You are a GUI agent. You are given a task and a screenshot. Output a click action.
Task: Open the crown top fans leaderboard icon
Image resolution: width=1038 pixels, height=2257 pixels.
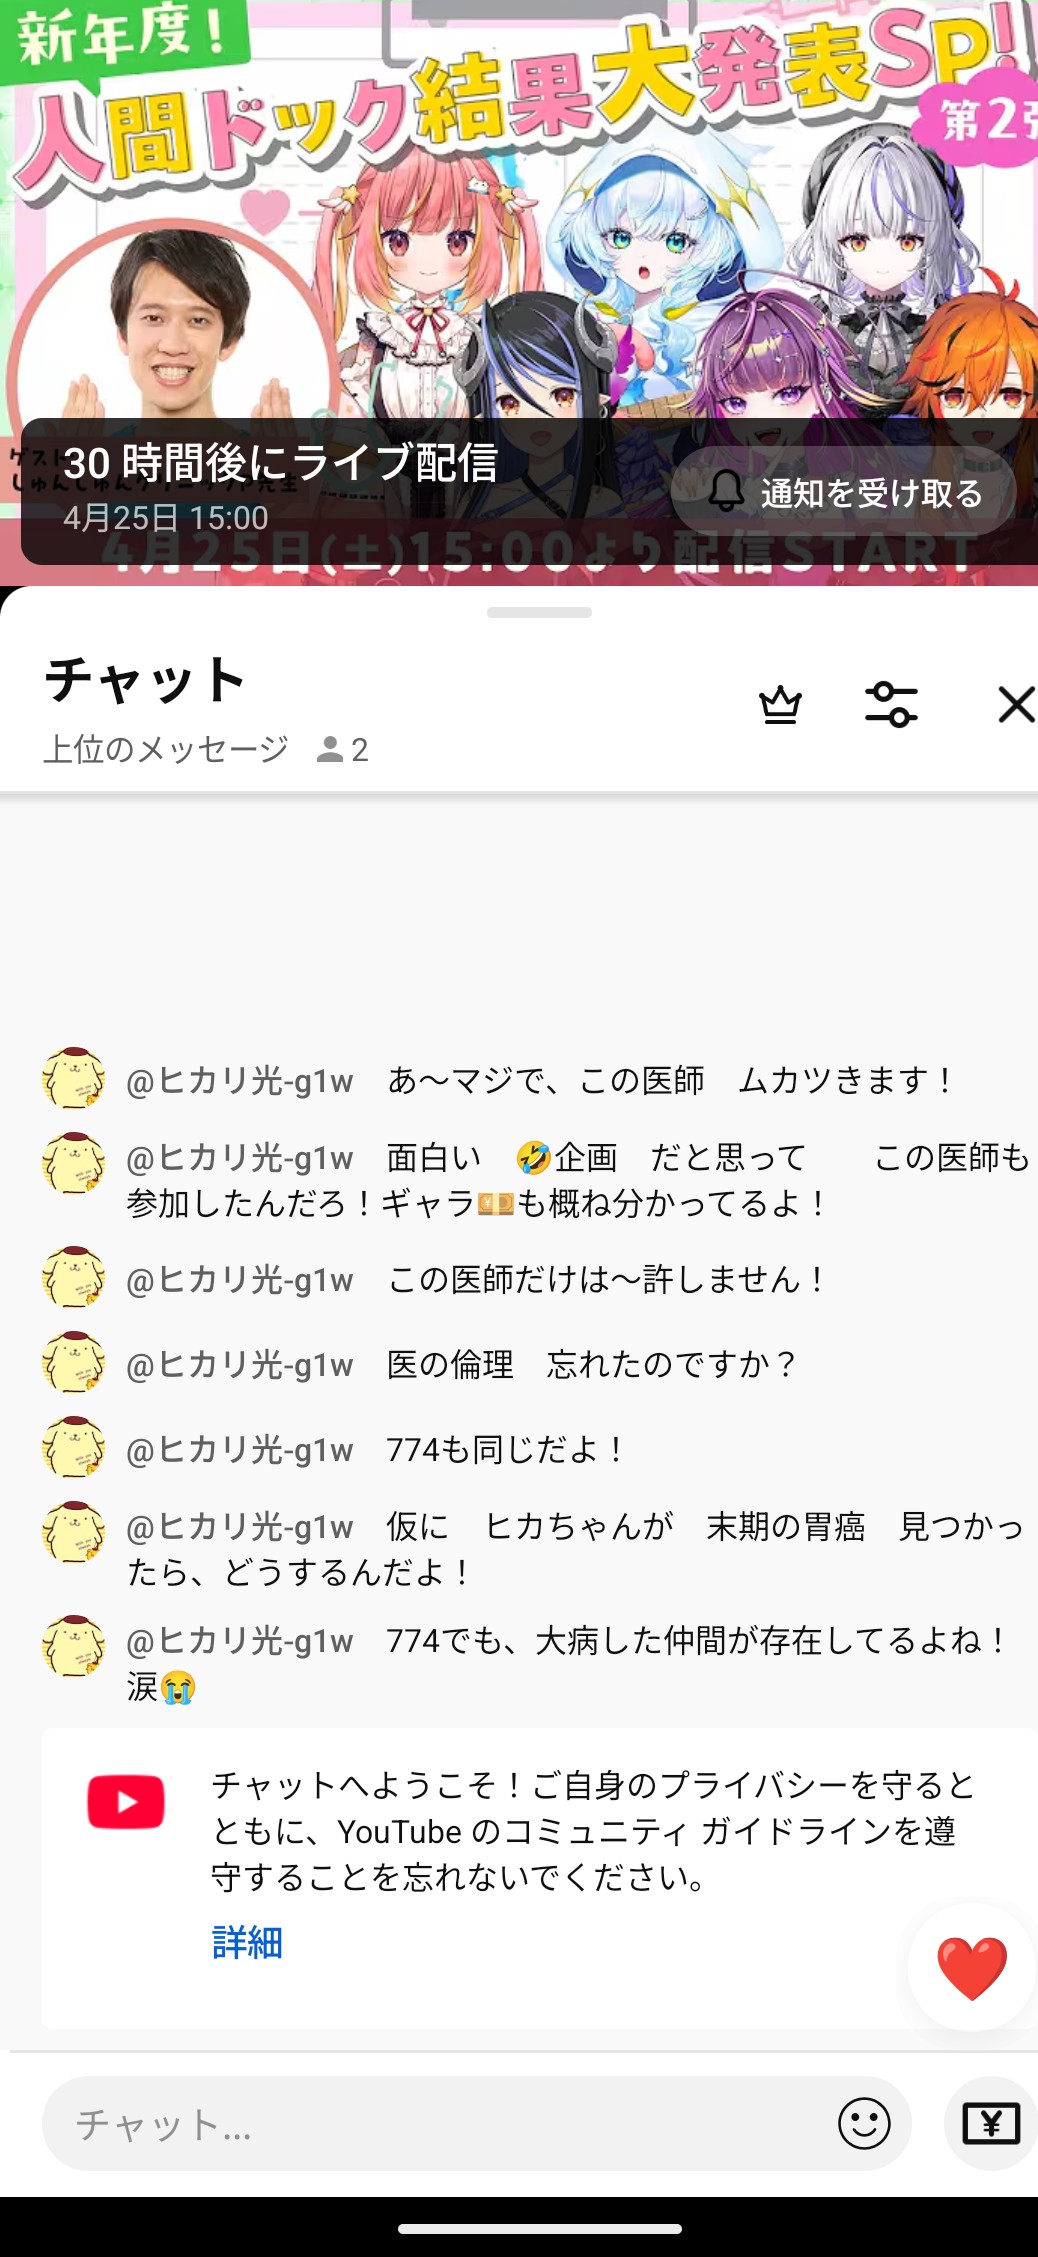coord(780,705)
